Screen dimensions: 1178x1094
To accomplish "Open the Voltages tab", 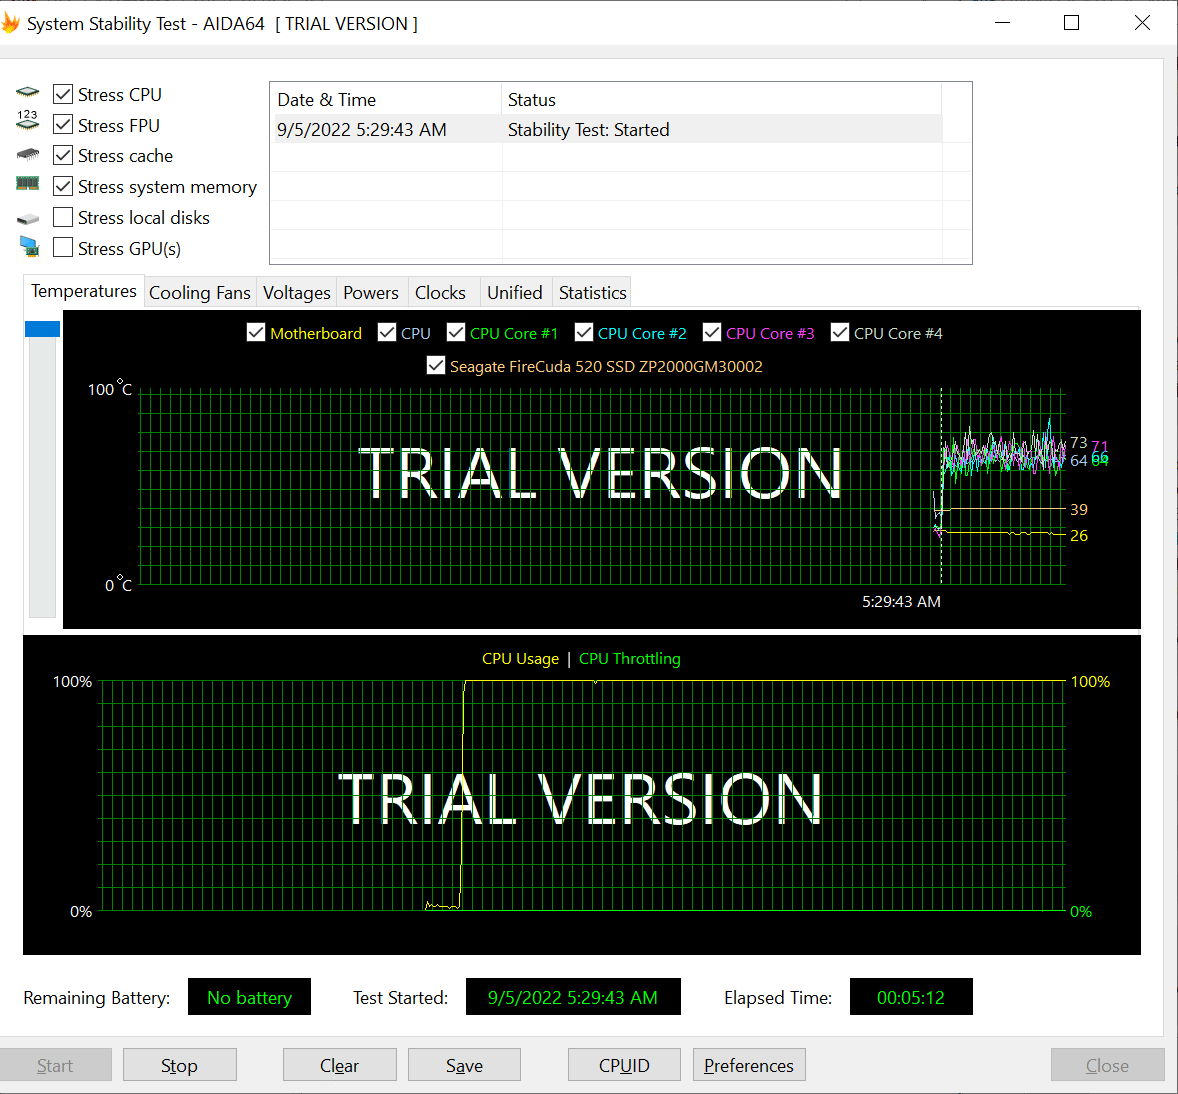I will [x=296, y=292].
